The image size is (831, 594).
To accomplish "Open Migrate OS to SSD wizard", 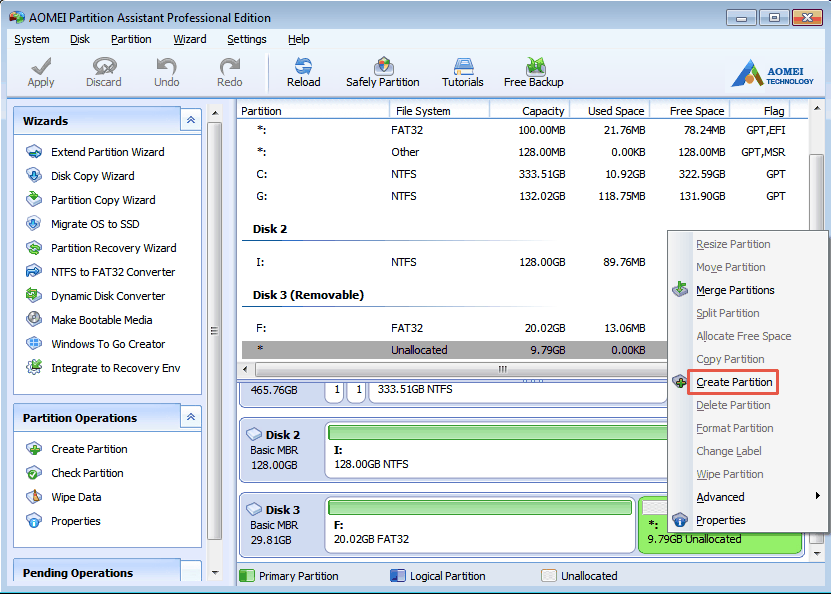I will click(x=95, y=224).
